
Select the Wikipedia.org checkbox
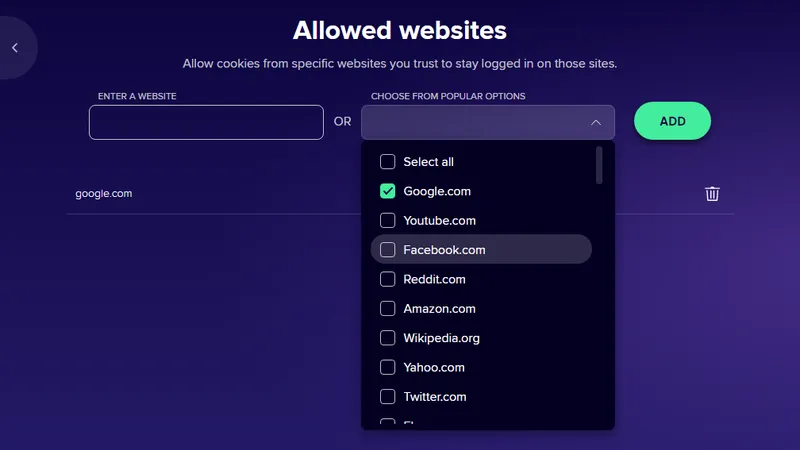[x=388, y=338]
